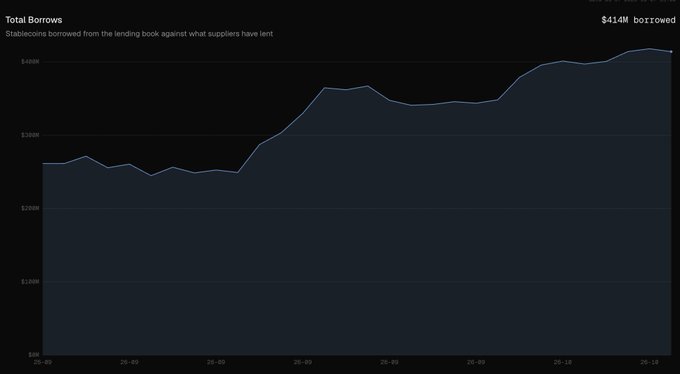Click the 'Stablecoins borrowed from the lending book' subtitle
Viewport: 680px width, 374px height.
tap(139, 34)
